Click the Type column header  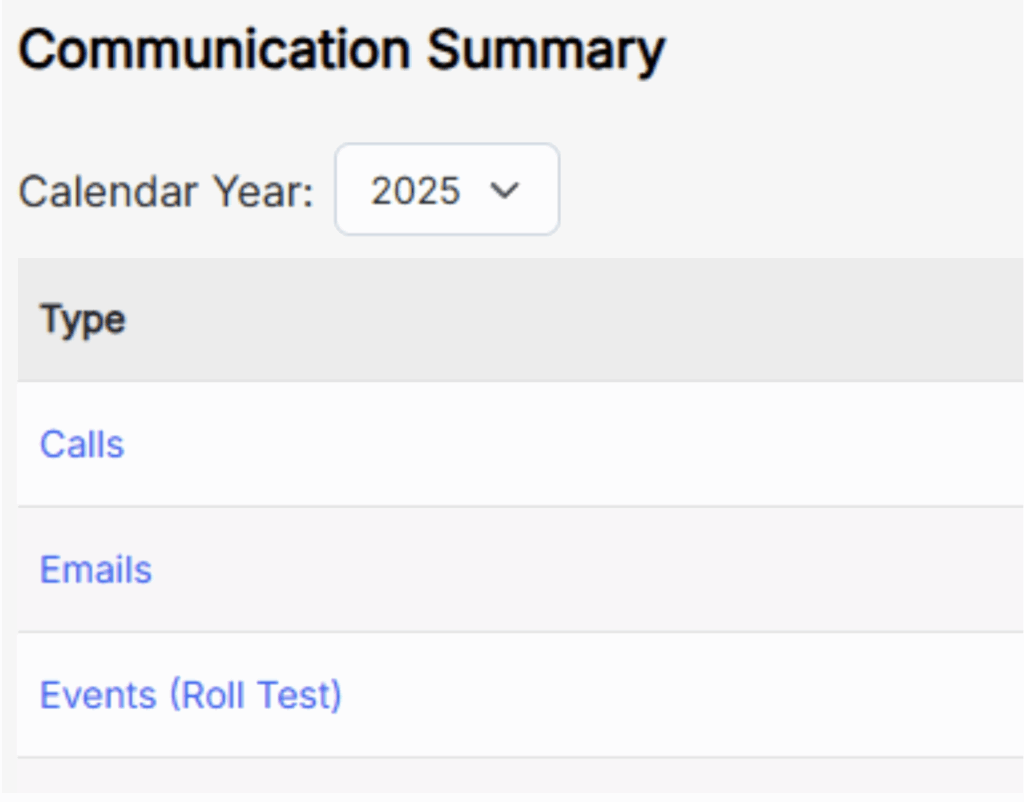83,321
